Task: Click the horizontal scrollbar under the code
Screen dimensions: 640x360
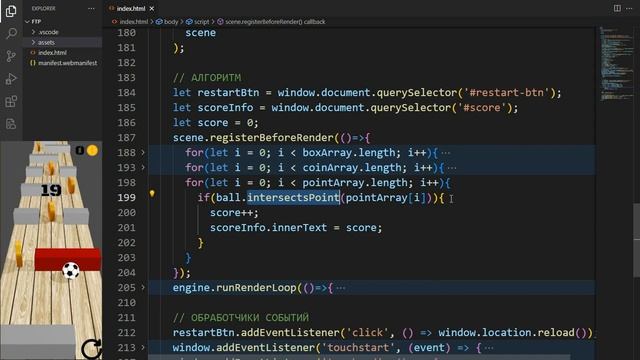Action: [359, 357]
